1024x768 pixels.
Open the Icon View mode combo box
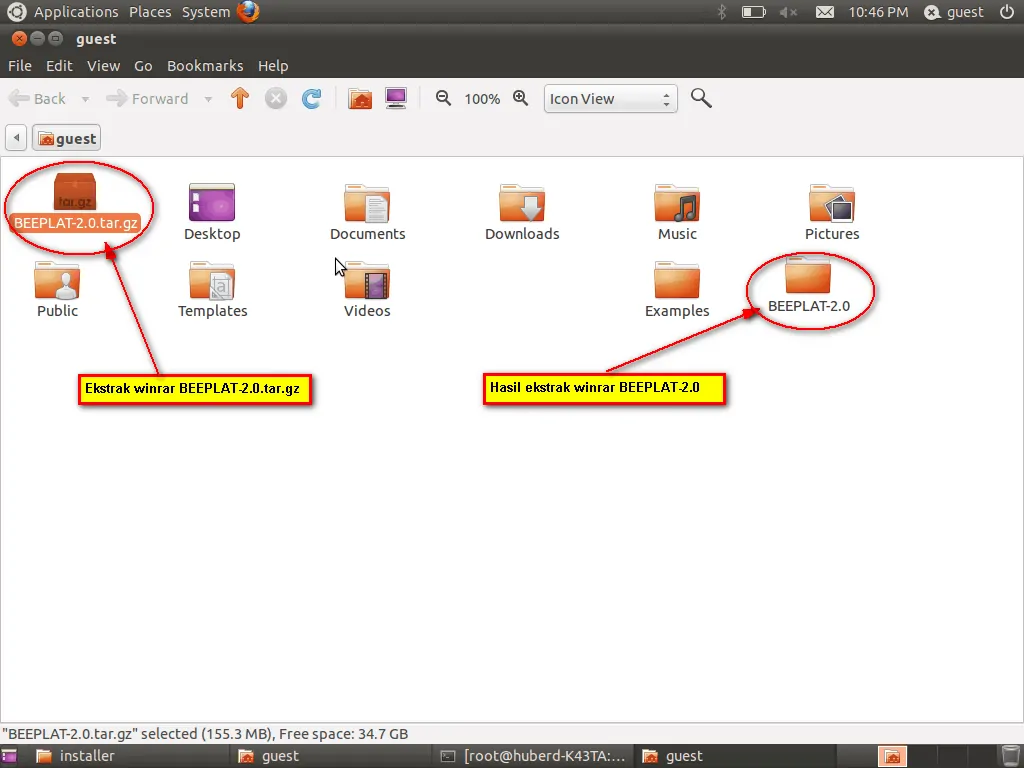[611, 99]
